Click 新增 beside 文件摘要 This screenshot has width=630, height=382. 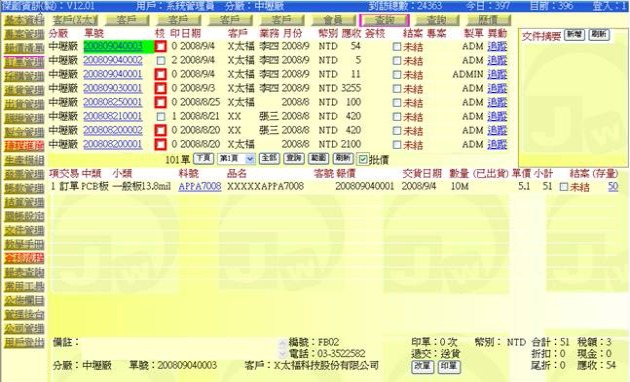click(574, 35)
